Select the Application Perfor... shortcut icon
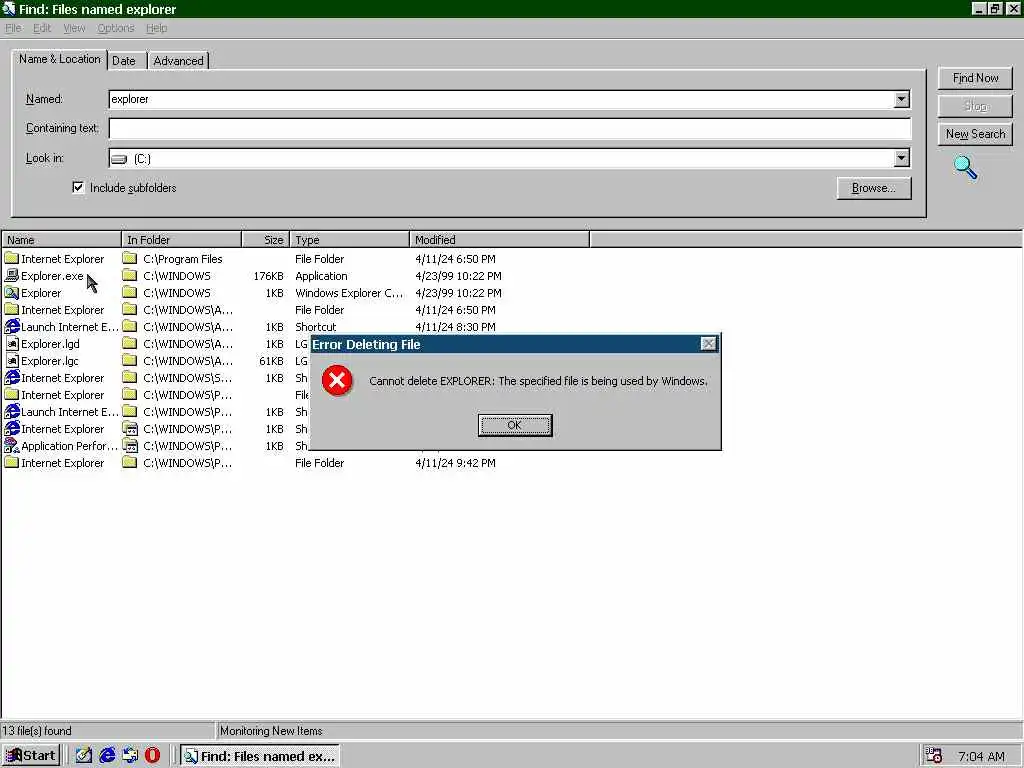Screen dimensions: 1024x768 pyautogui.click(x=12, y=445)
